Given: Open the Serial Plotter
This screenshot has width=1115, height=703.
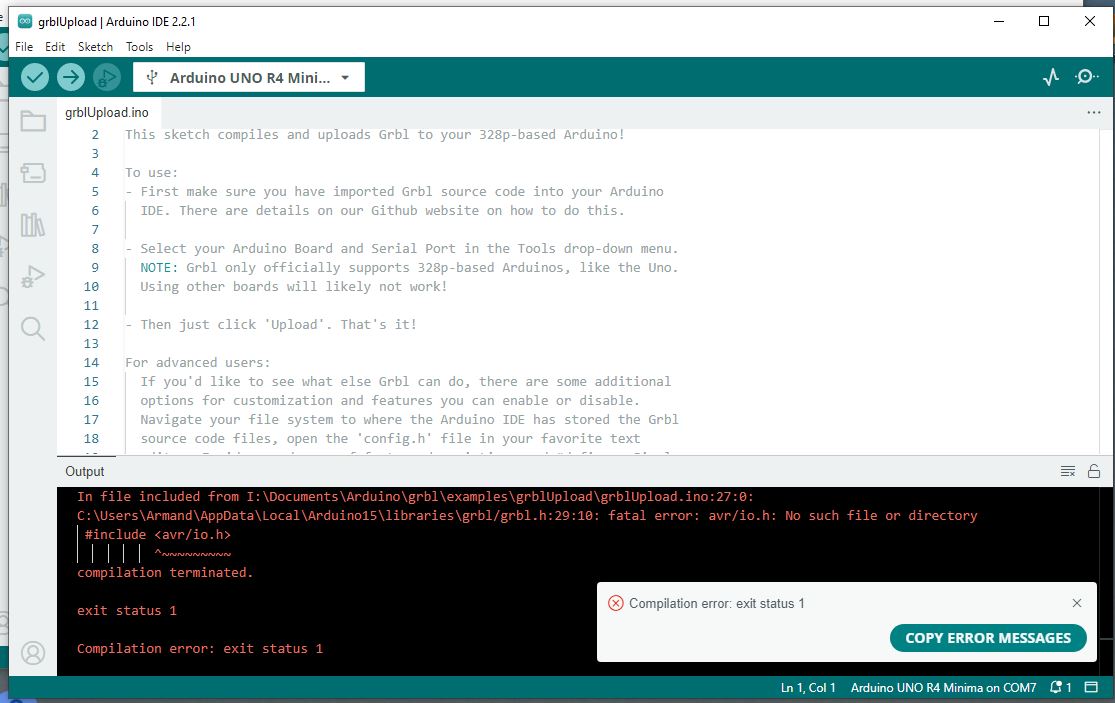Looking at the screenshot, I should 1051,77.
